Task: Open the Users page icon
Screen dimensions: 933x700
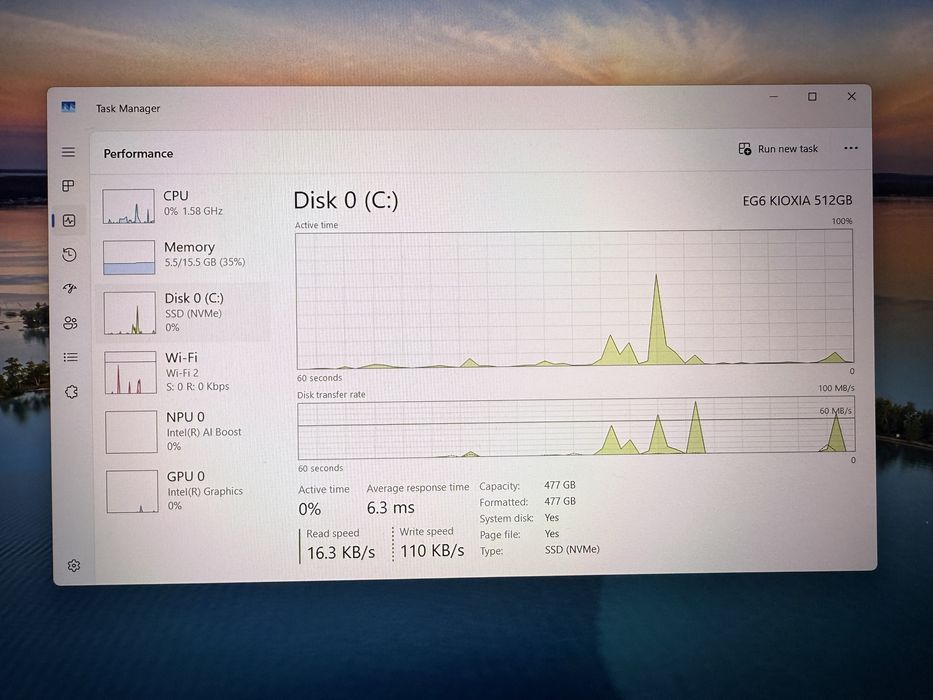Action: (70, 323)
